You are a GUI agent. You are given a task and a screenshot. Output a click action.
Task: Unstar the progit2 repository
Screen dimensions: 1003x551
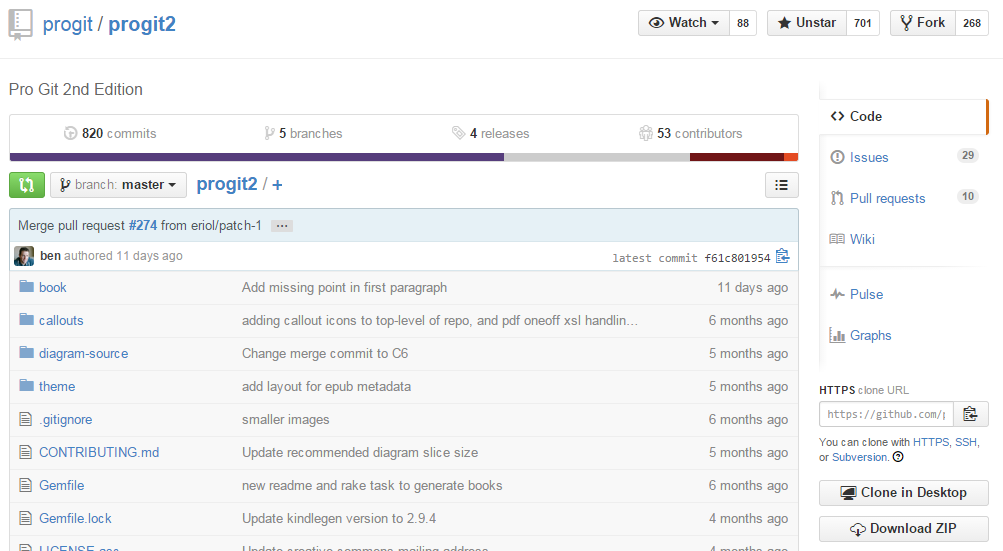tap(807, 23)
